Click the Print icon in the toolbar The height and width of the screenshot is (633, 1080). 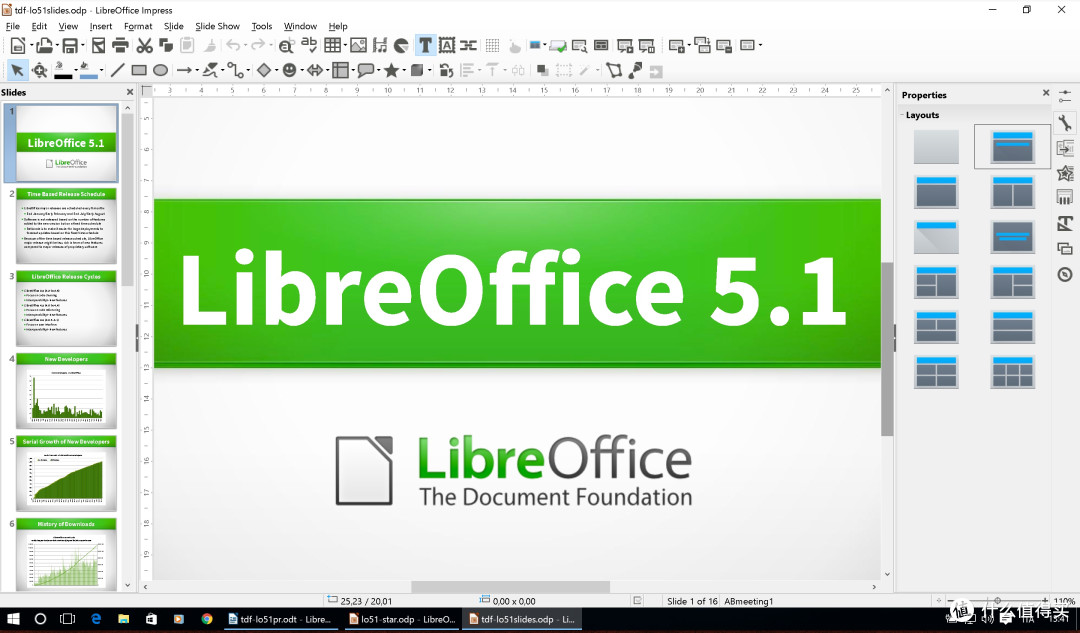pyautogui.click(x=120, y=45)
